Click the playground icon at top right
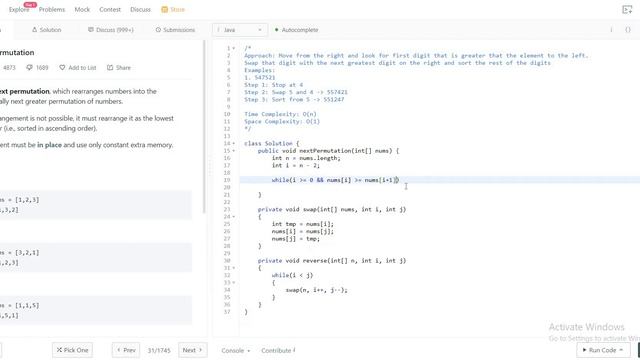640x360 pixels. pos(627,9)
